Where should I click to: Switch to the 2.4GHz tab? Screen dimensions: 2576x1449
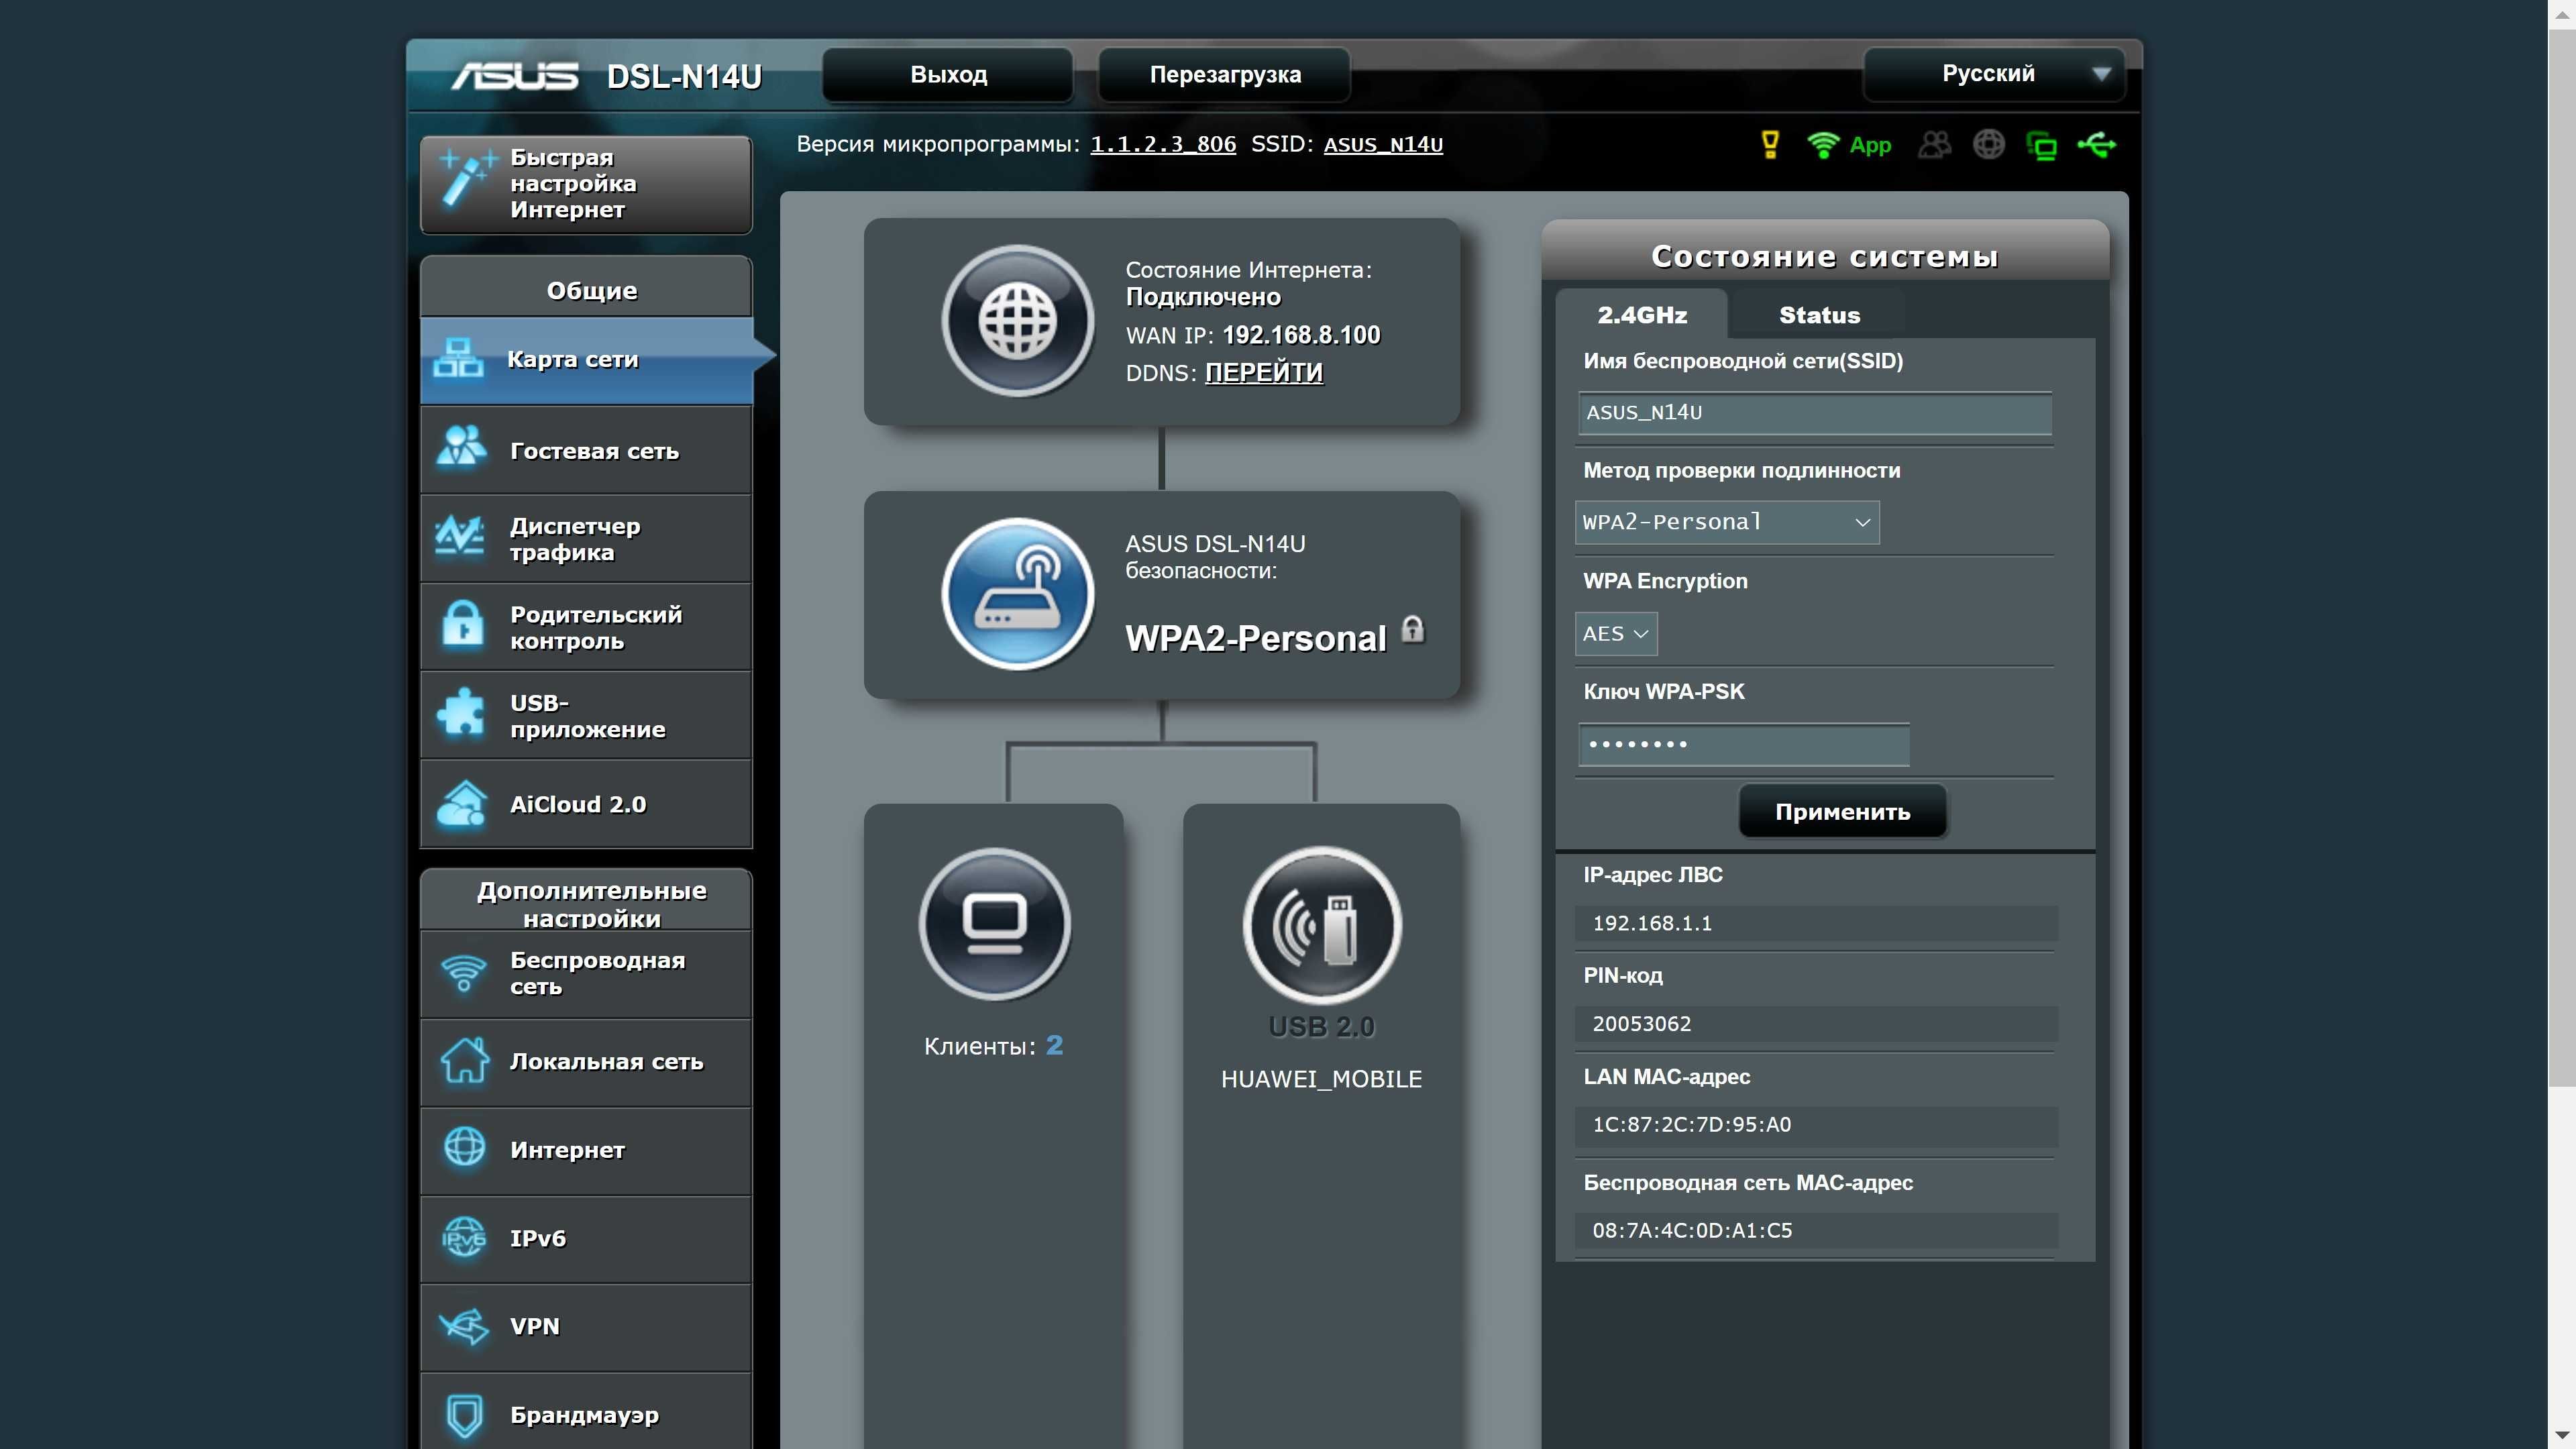click(x=1641, y=315)
